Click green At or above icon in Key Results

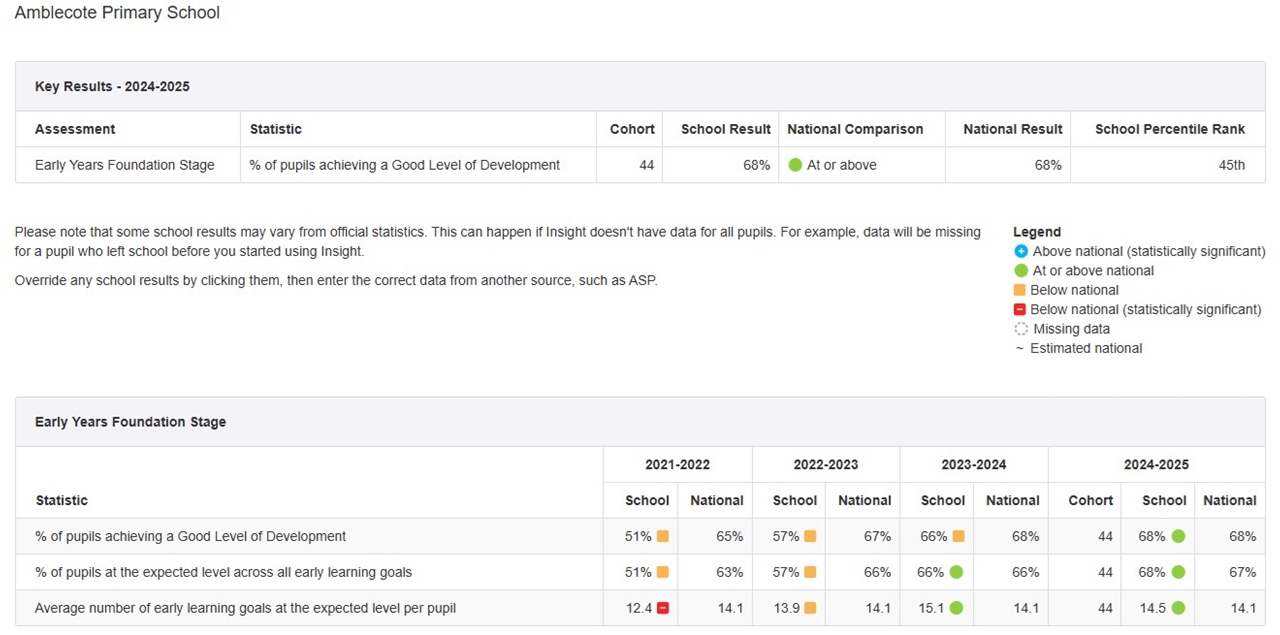(795, 165)
